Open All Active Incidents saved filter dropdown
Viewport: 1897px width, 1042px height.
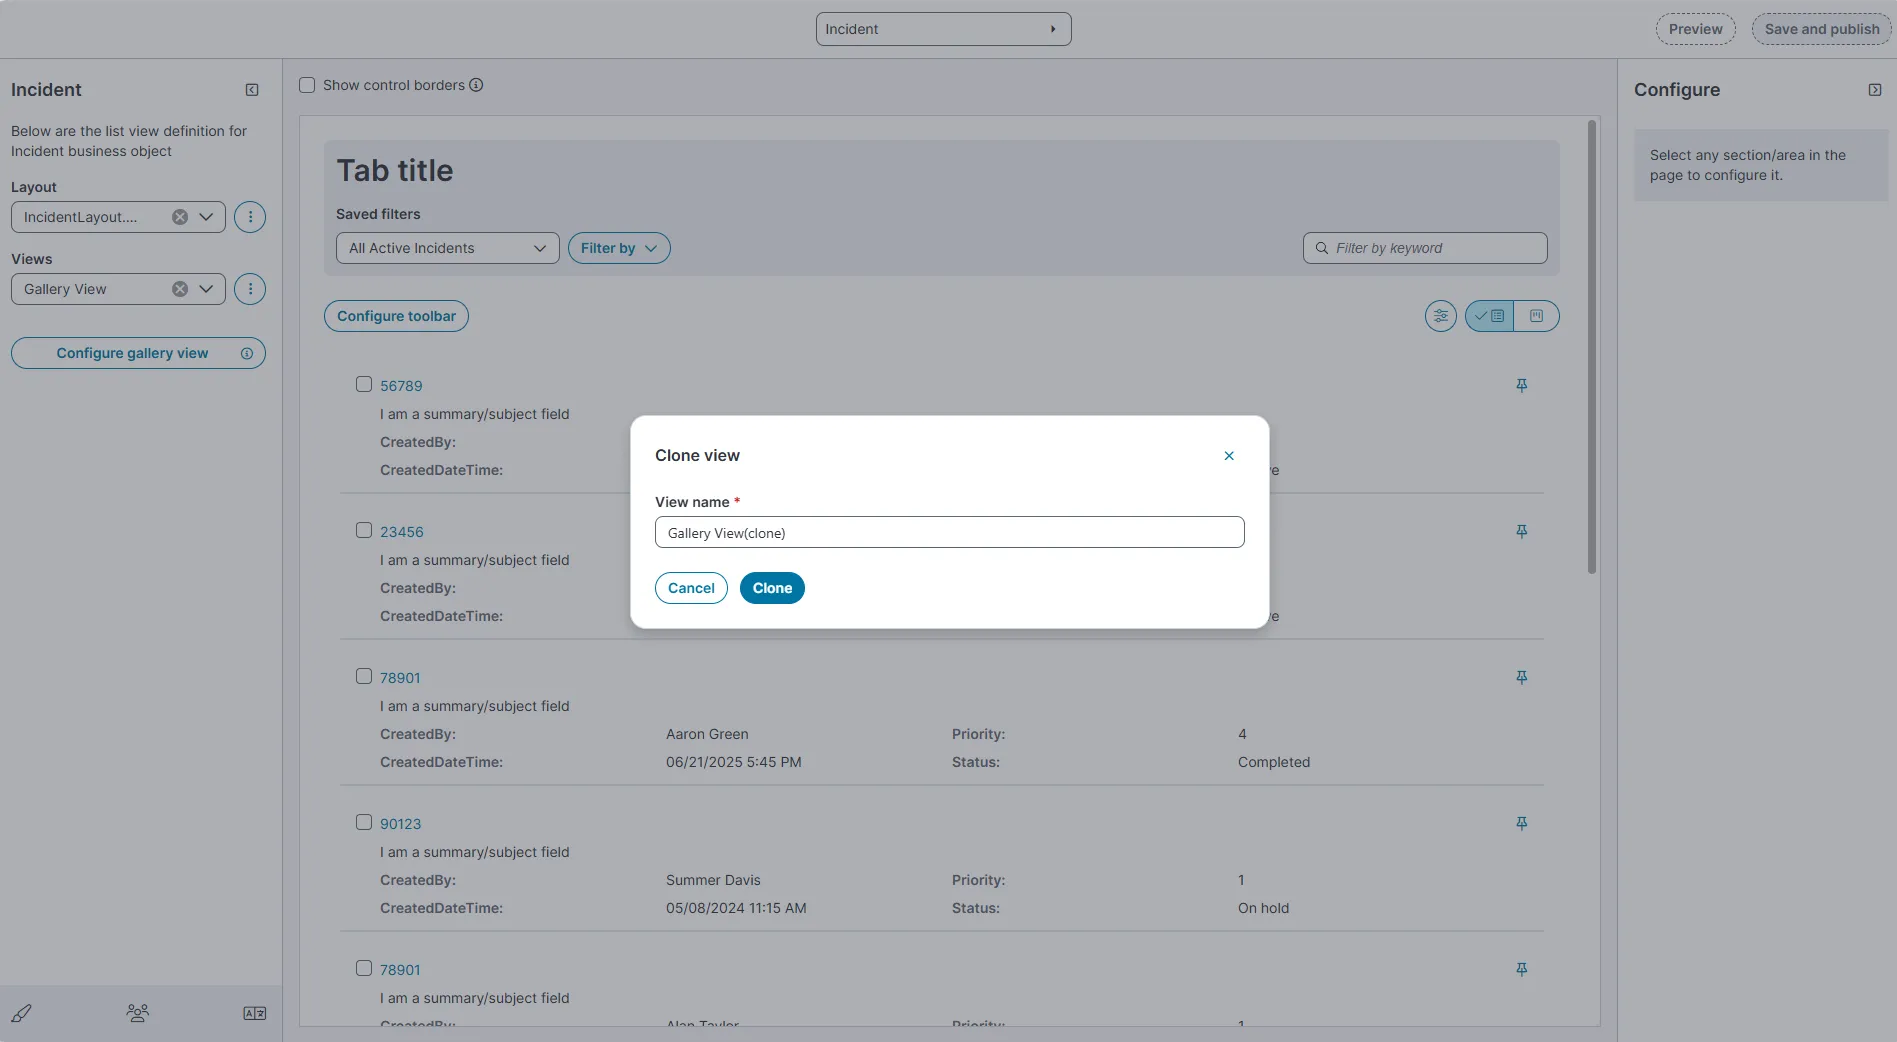tap(447, 248)
